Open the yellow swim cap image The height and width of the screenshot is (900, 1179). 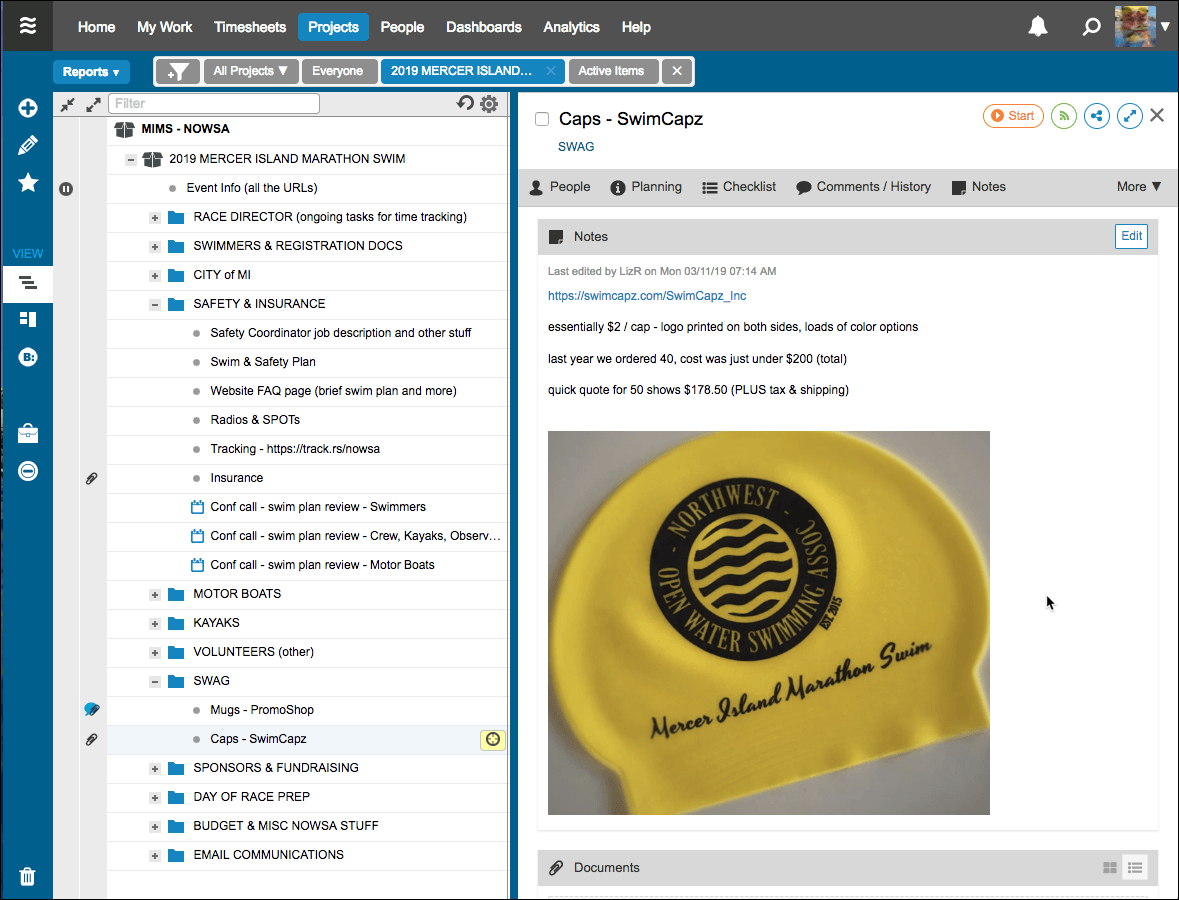pyautogui.click(x=768, y=623)
